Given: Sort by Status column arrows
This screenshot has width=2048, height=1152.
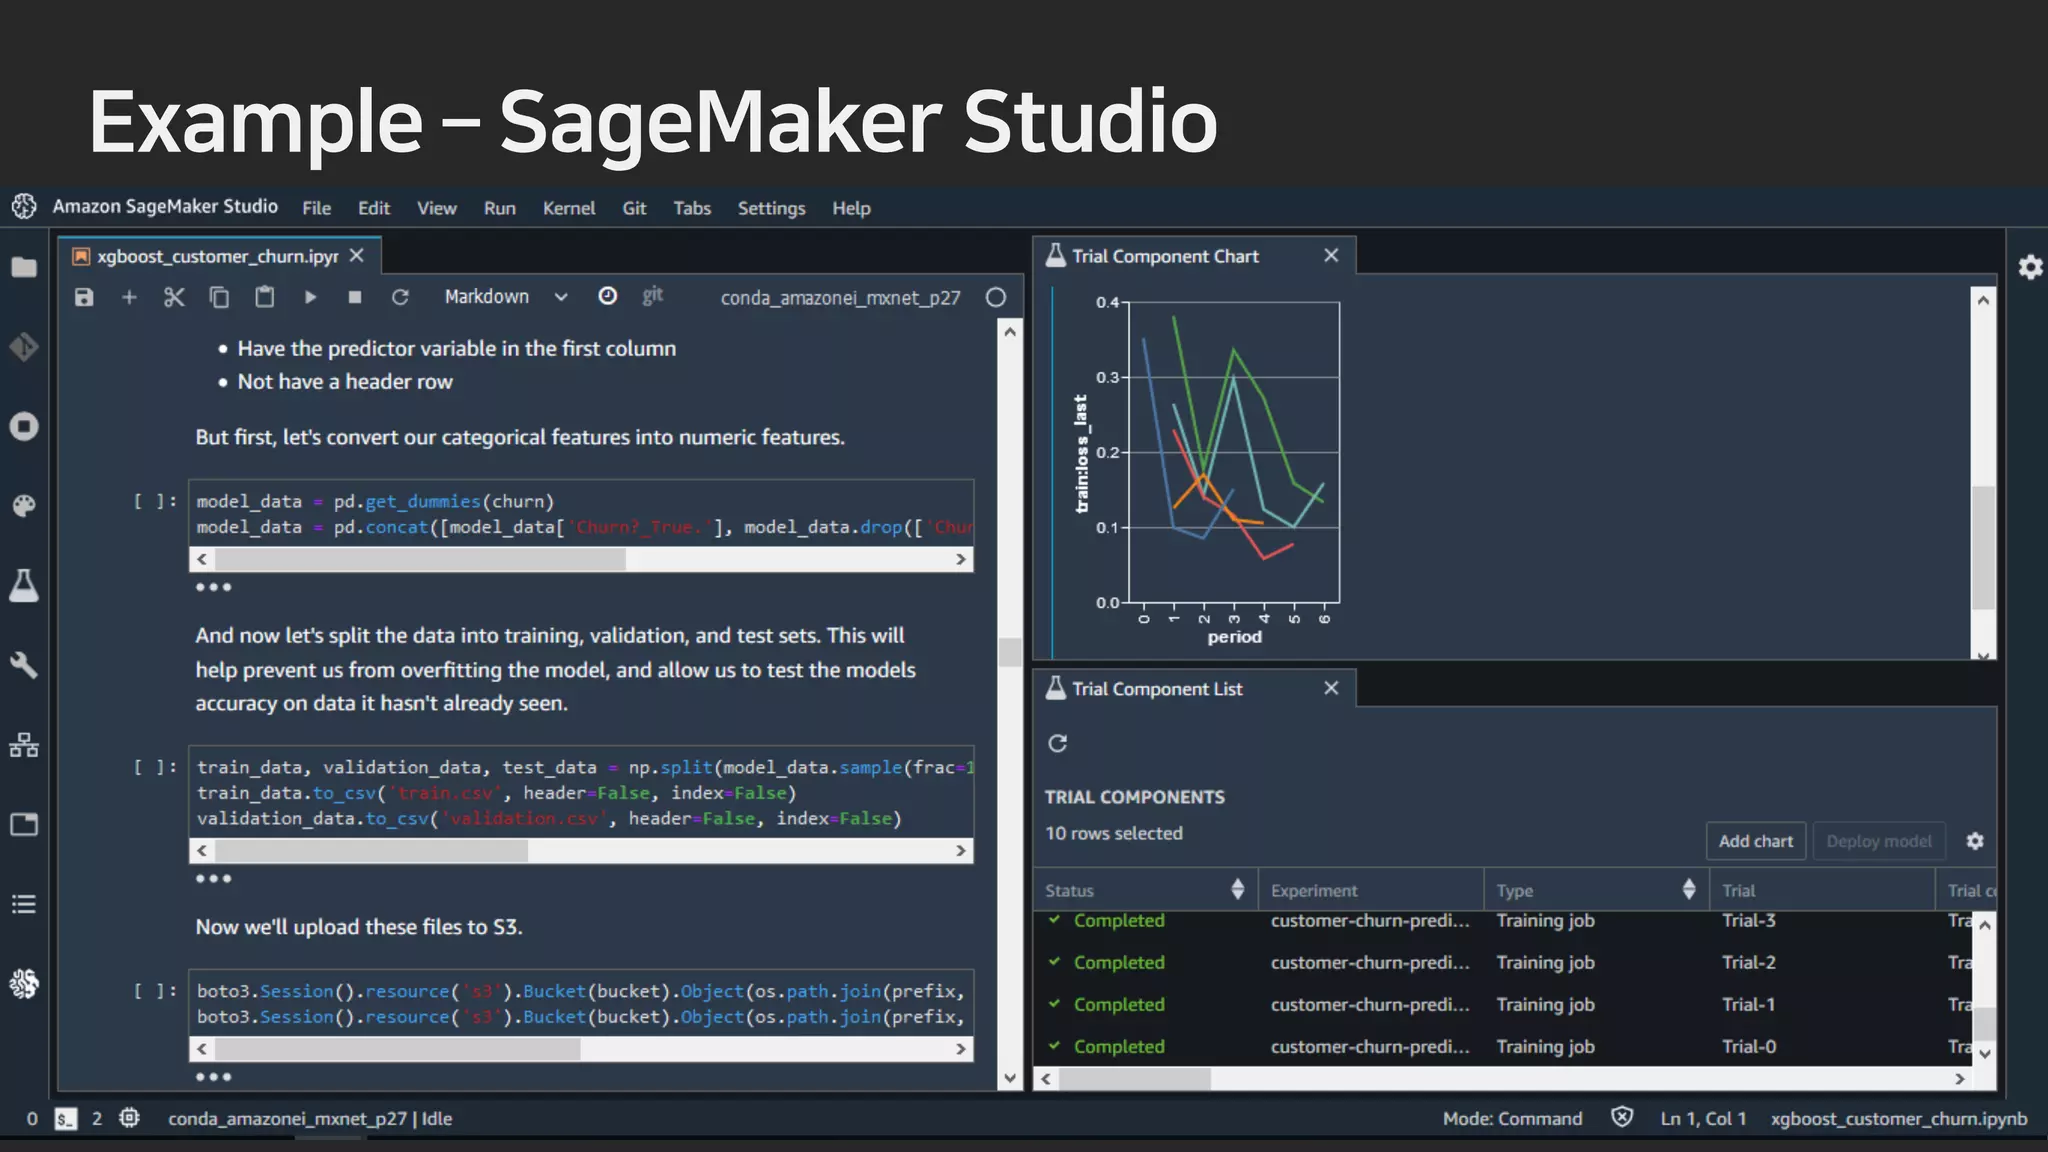Looking at the screenshot, I should [1237, 889].
